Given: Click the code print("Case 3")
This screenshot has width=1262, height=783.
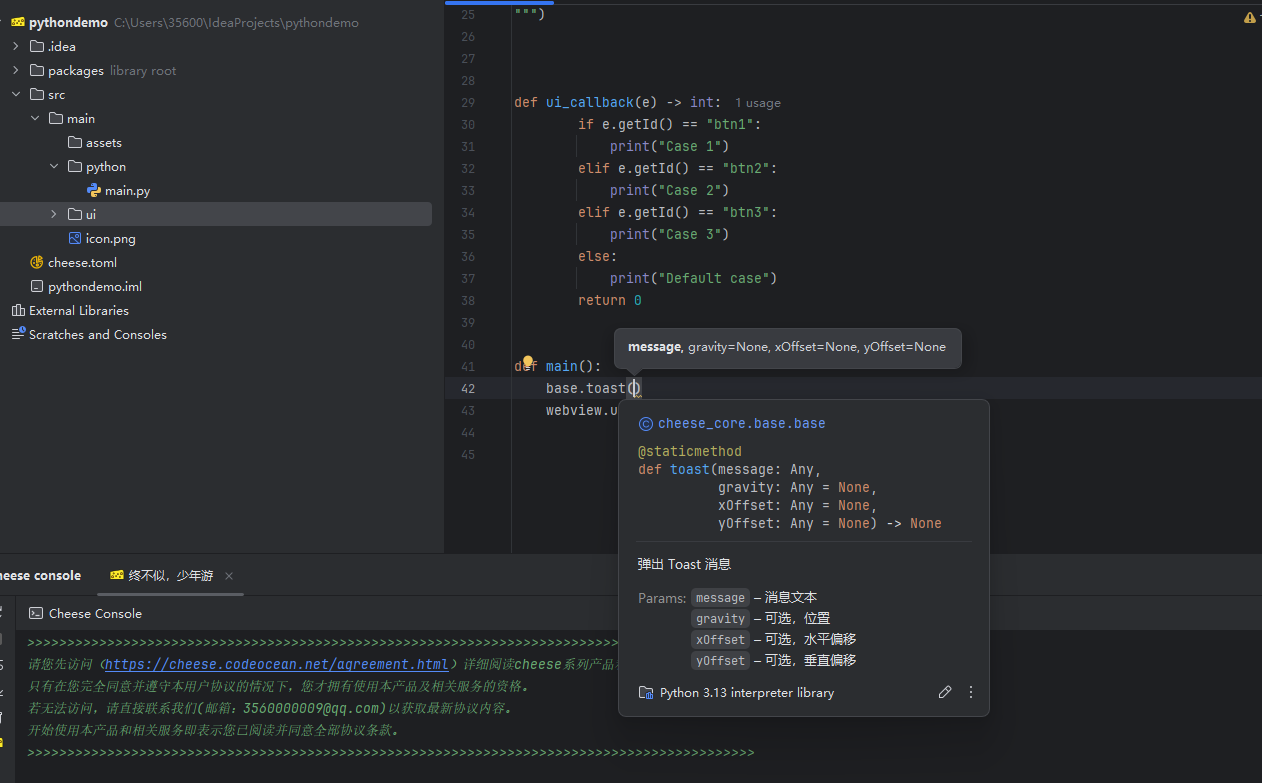Looking at the screenshot, I should pyautogui.click(x=669, y=234).
